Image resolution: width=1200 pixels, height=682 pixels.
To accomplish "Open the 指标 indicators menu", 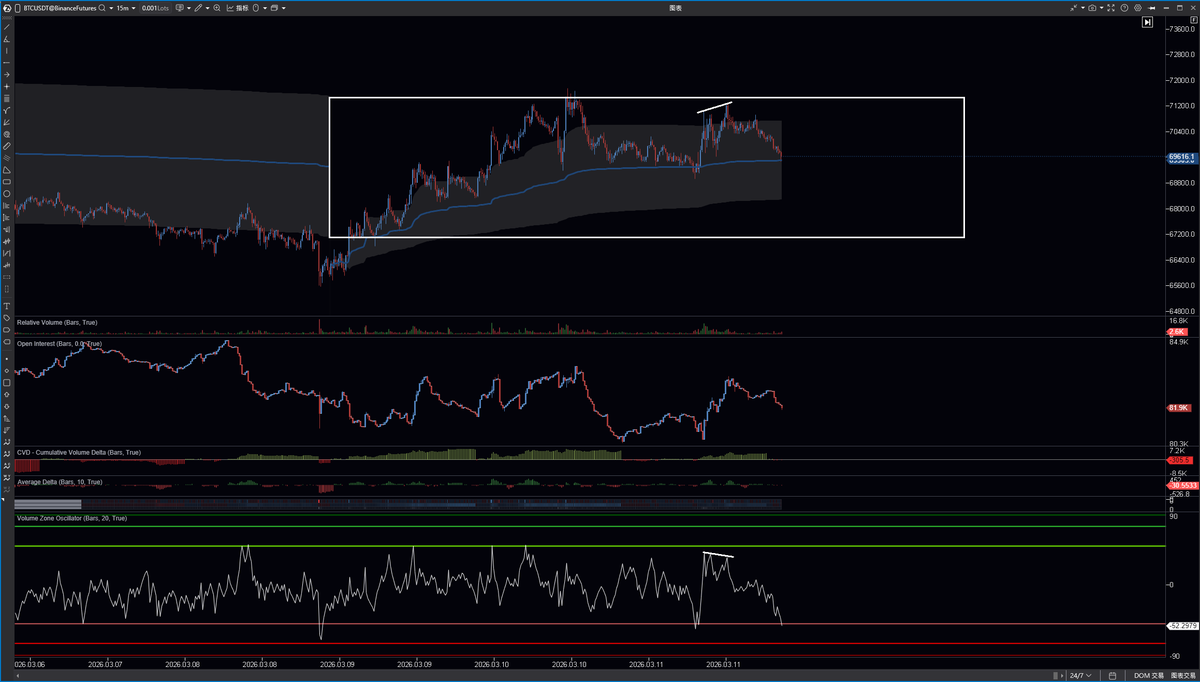I will coord(237,7).
